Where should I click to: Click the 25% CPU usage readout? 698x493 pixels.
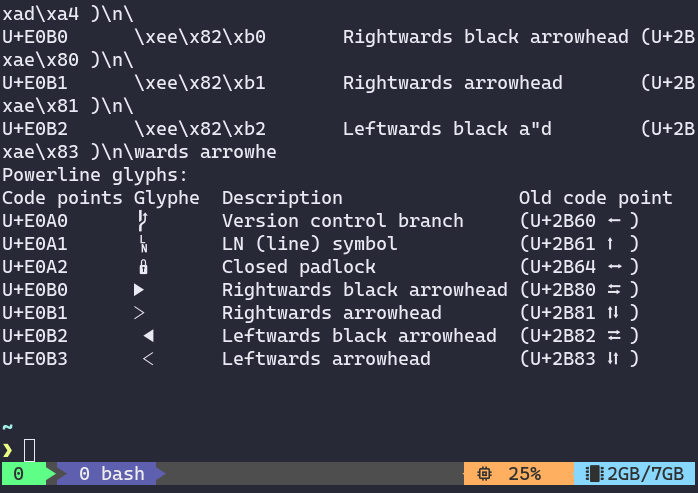click(x=525, y=474)
